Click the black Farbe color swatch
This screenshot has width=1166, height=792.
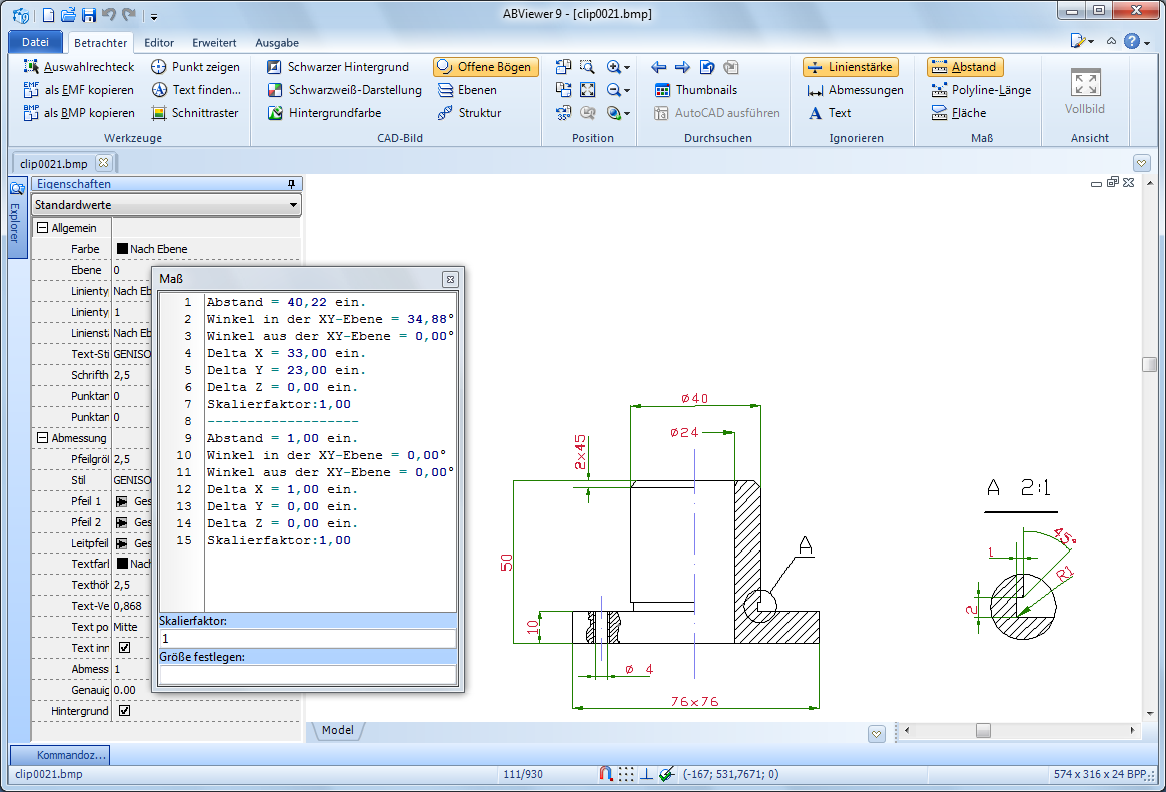pos(122,249)
